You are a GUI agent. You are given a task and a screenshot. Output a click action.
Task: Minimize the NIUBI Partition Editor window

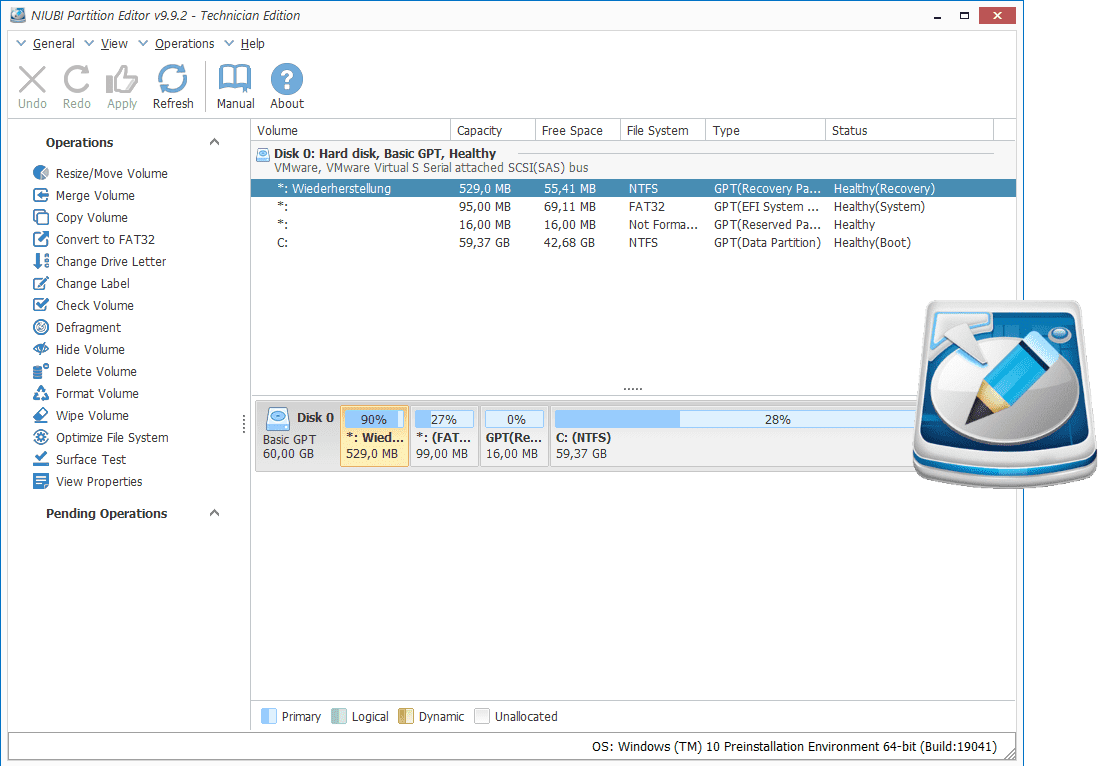[x=937, y=16]
